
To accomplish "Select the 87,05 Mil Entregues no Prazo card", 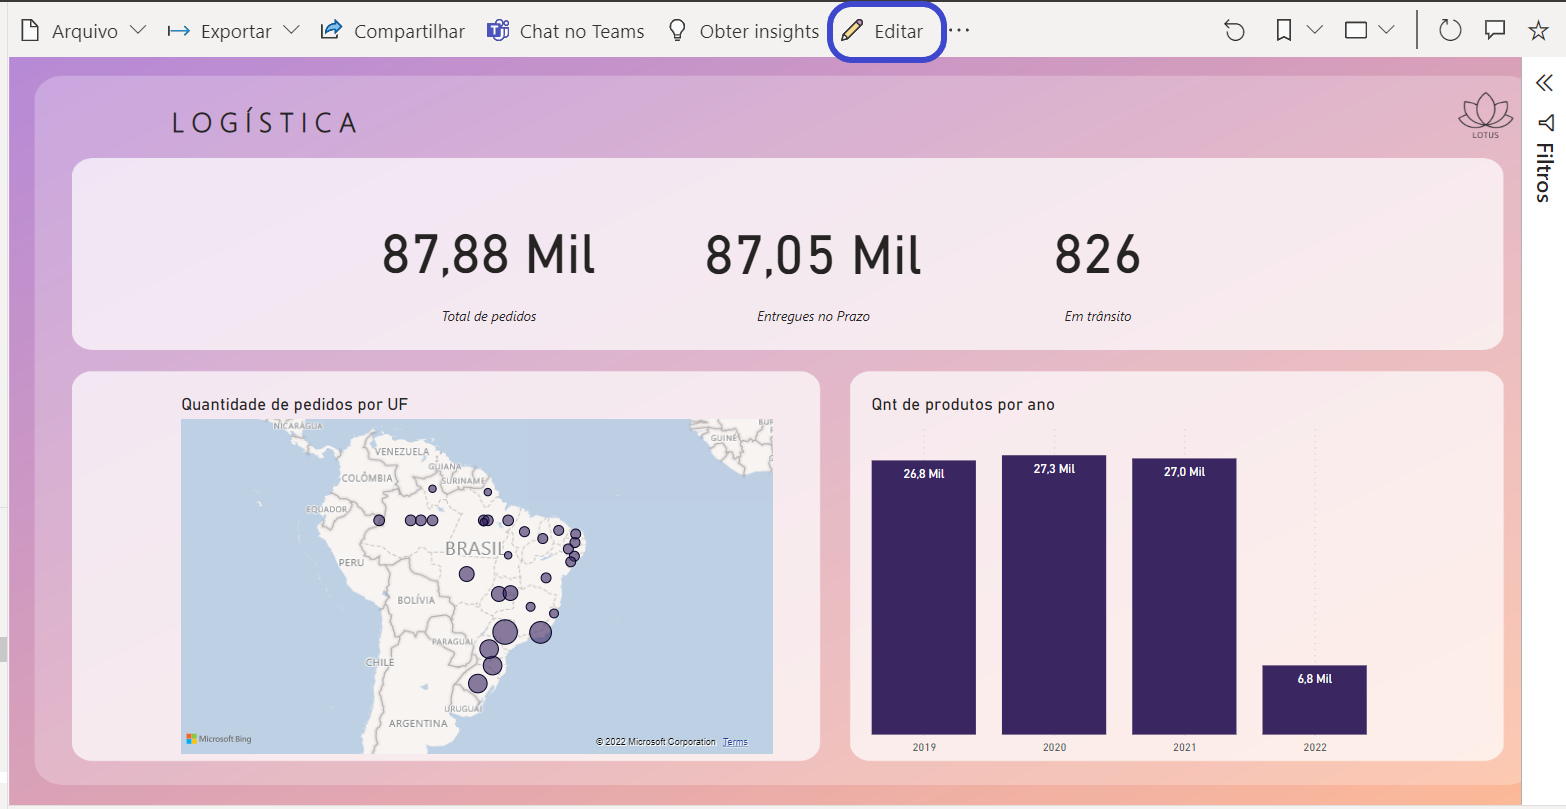I will pos(813,275).
